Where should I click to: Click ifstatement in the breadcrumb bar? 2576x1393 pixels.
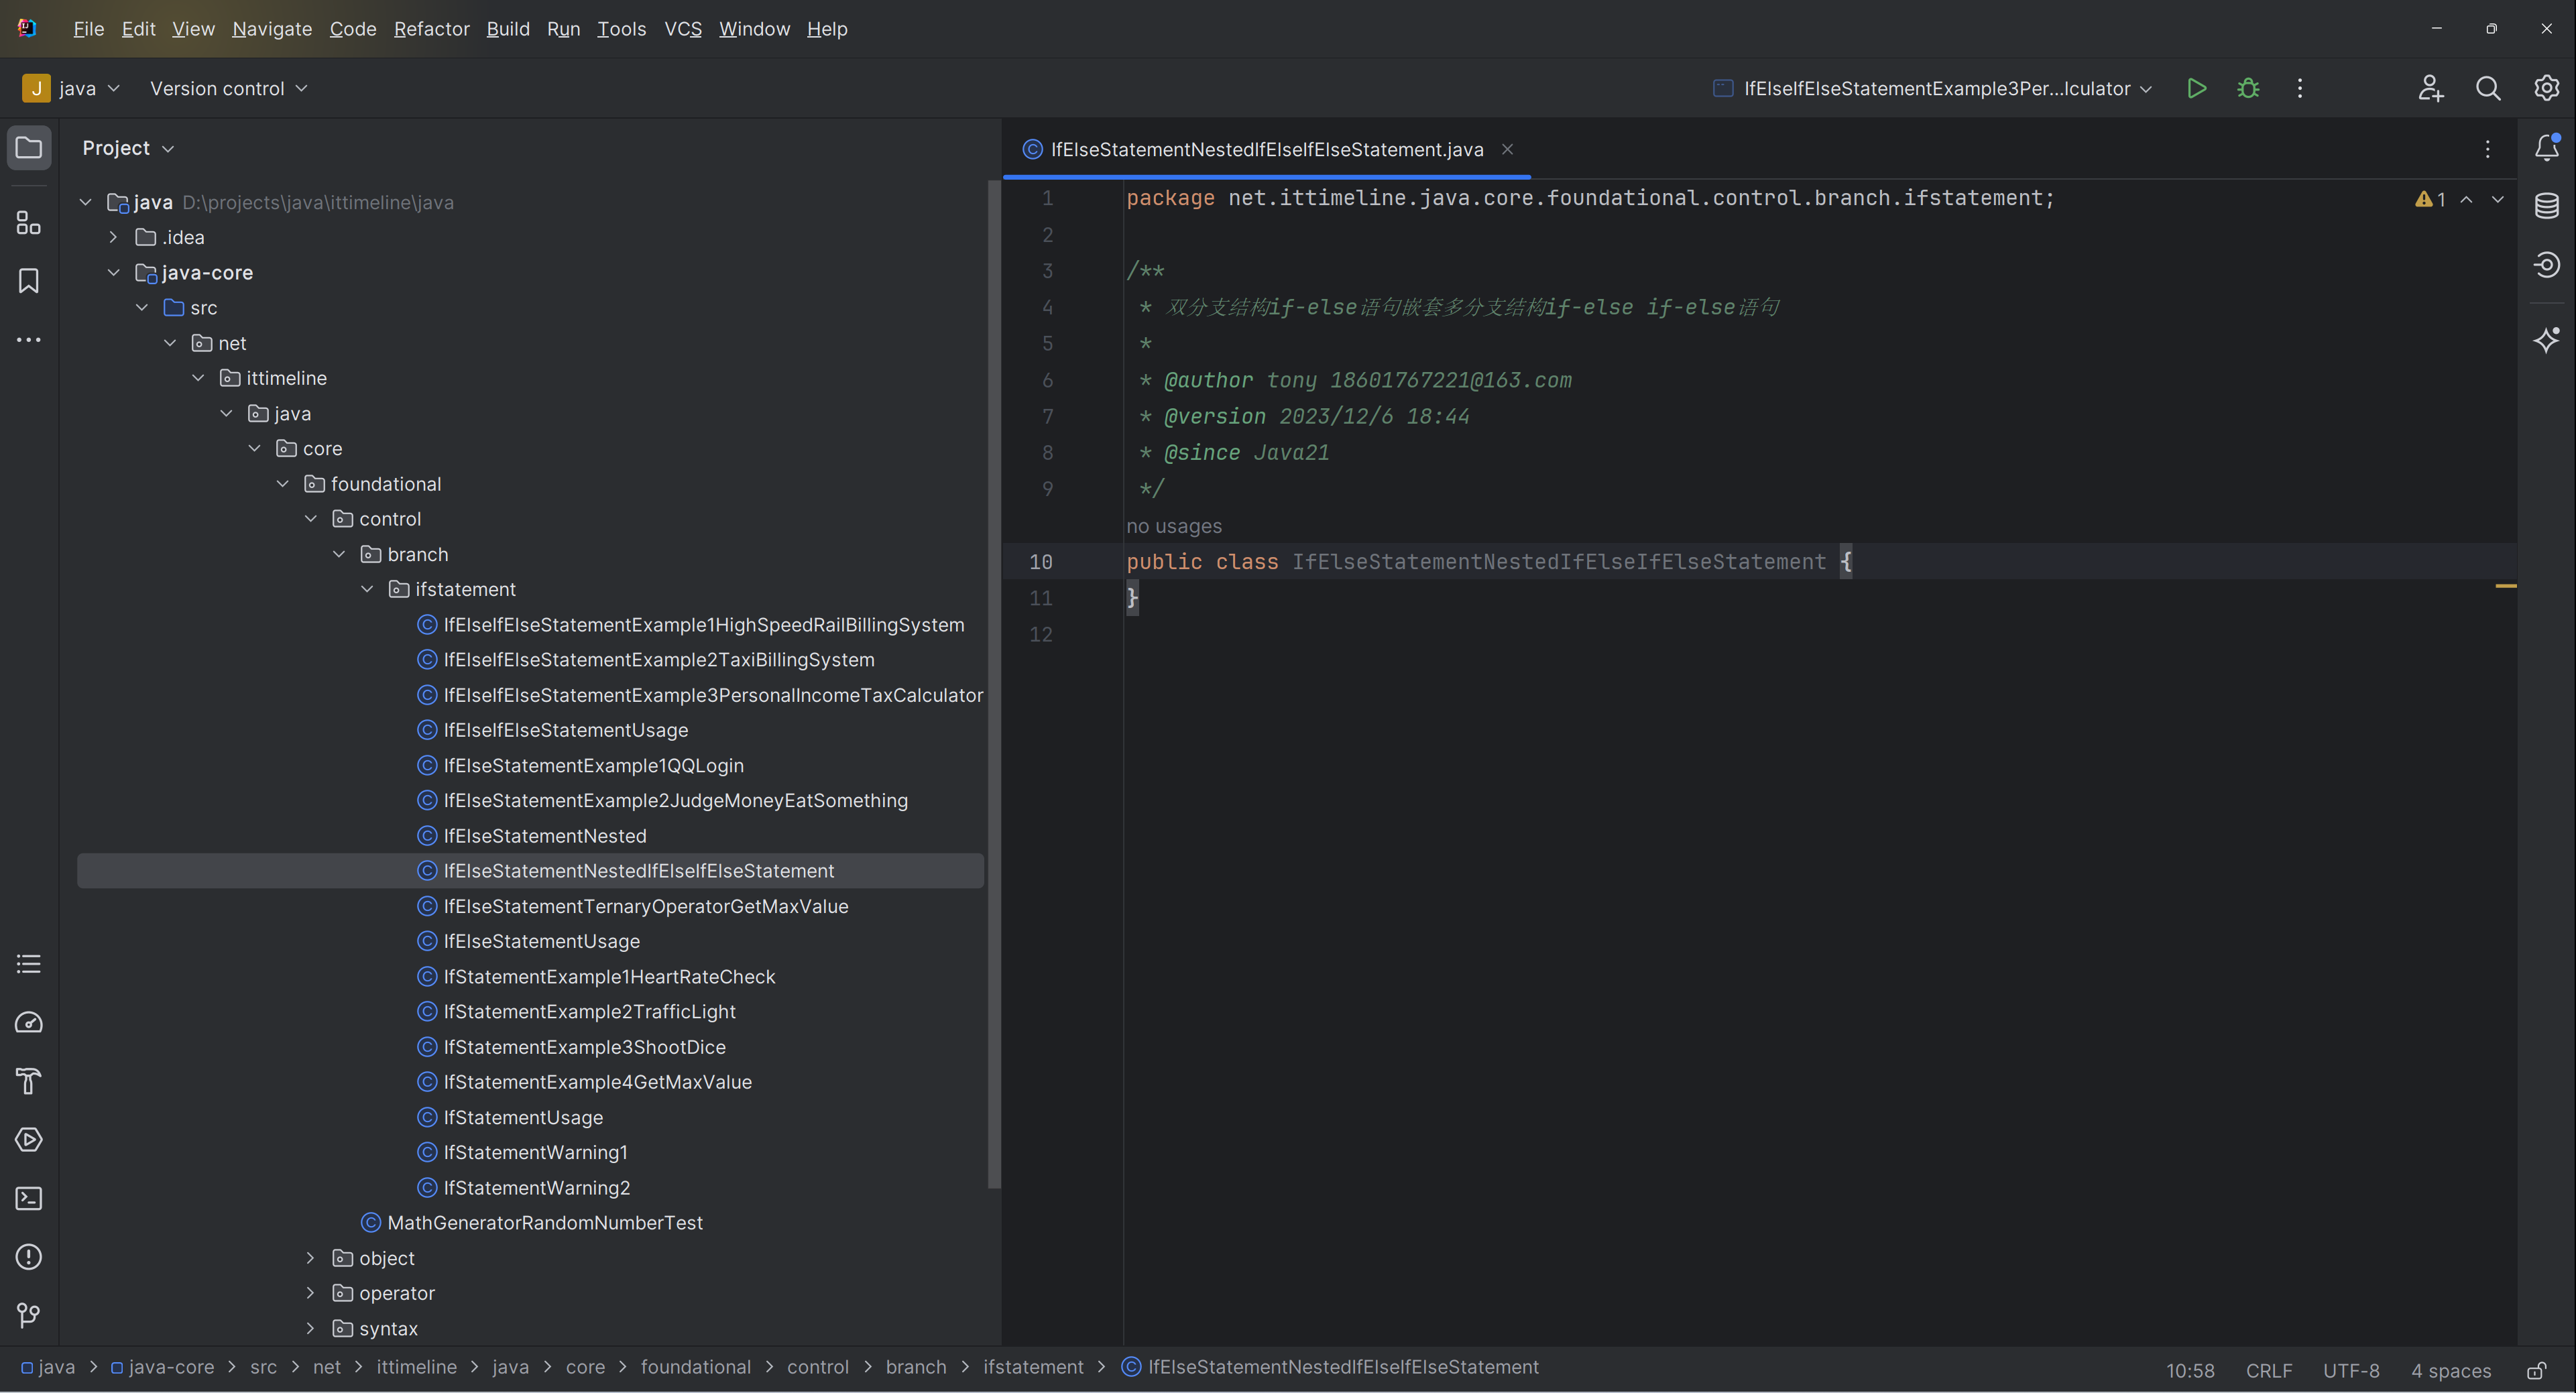click(1033, 1367)
